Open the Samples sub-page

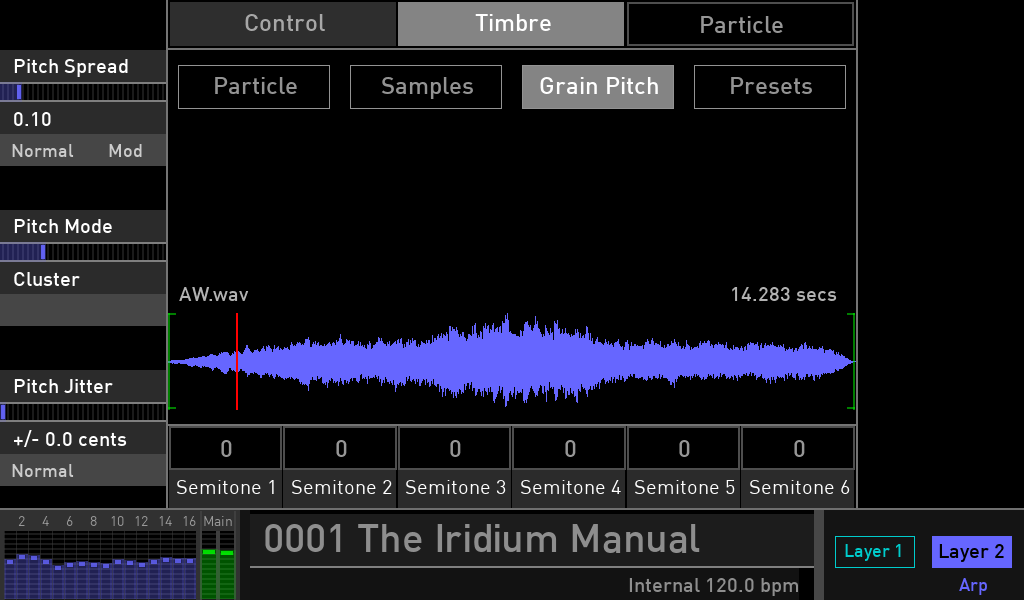pos(426,87)
